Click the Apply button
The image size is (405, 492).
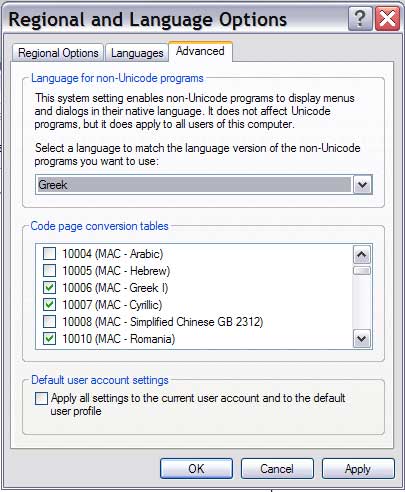click(358, 469)
